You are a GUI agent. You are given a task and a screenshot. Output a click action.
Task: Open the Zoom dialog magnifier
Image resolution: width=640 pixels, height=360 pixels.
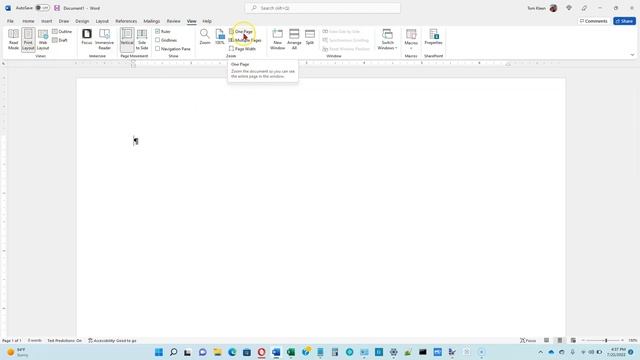(205, 37)
